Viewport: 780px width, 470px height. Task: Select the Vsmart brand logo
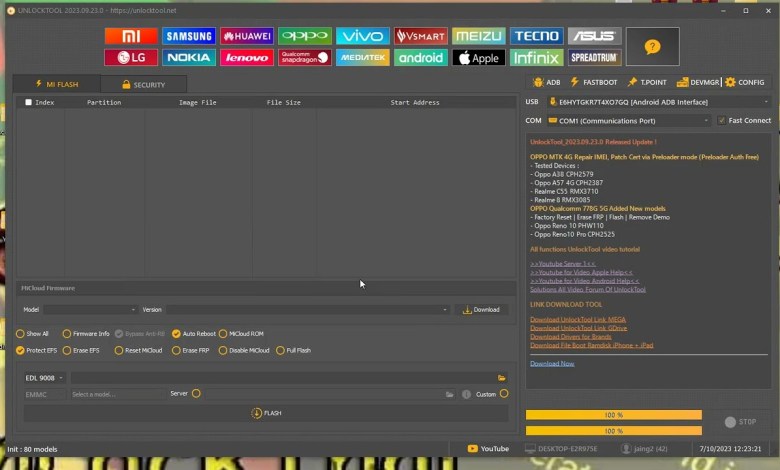(x=421, y=36)
